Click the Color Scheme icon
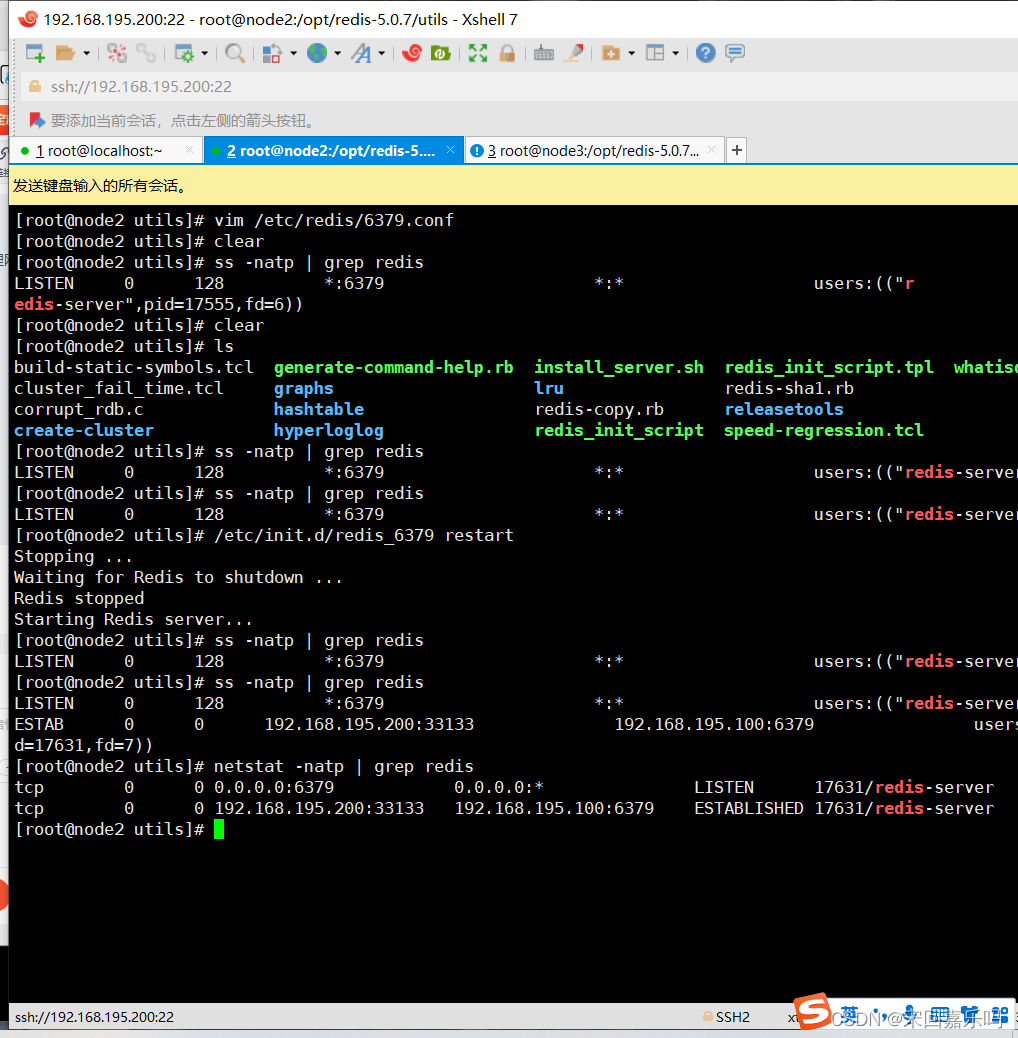 coord(272,53)
